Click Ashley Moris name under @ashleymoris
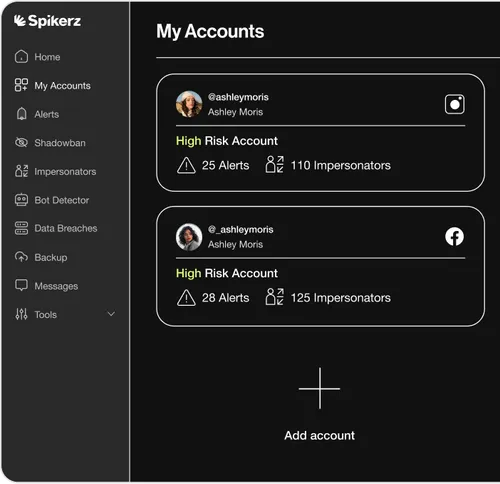The height and width of the screenshot is (484, 500). coord(235,112)
